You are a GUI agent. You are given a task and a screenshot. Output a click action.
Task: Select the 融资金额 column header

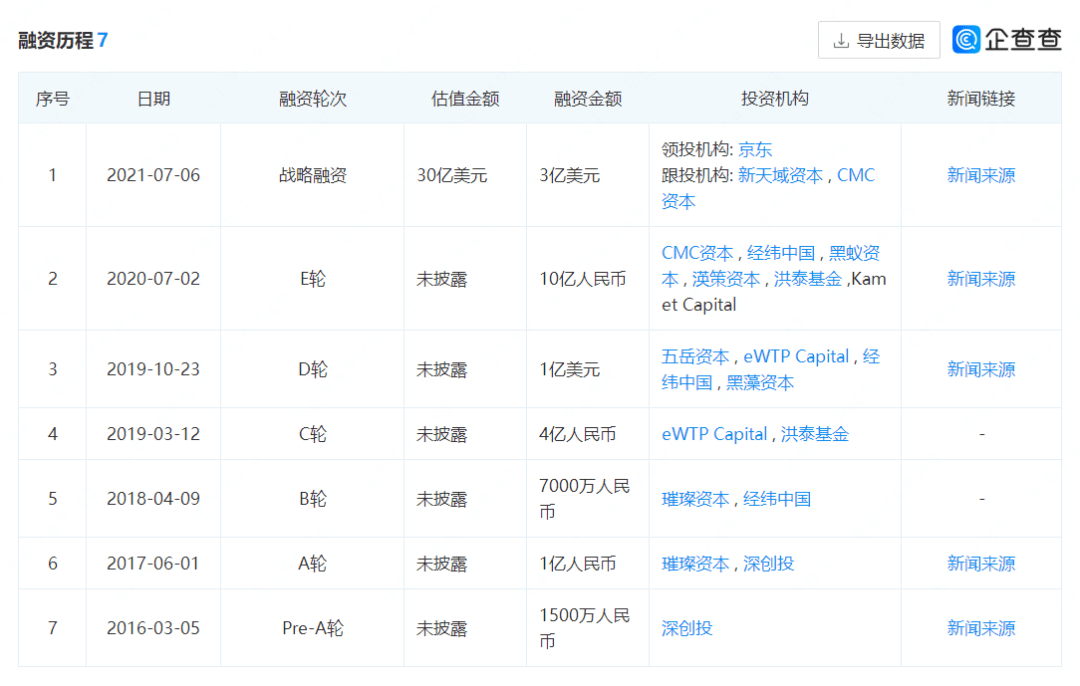tap(588, 98)
